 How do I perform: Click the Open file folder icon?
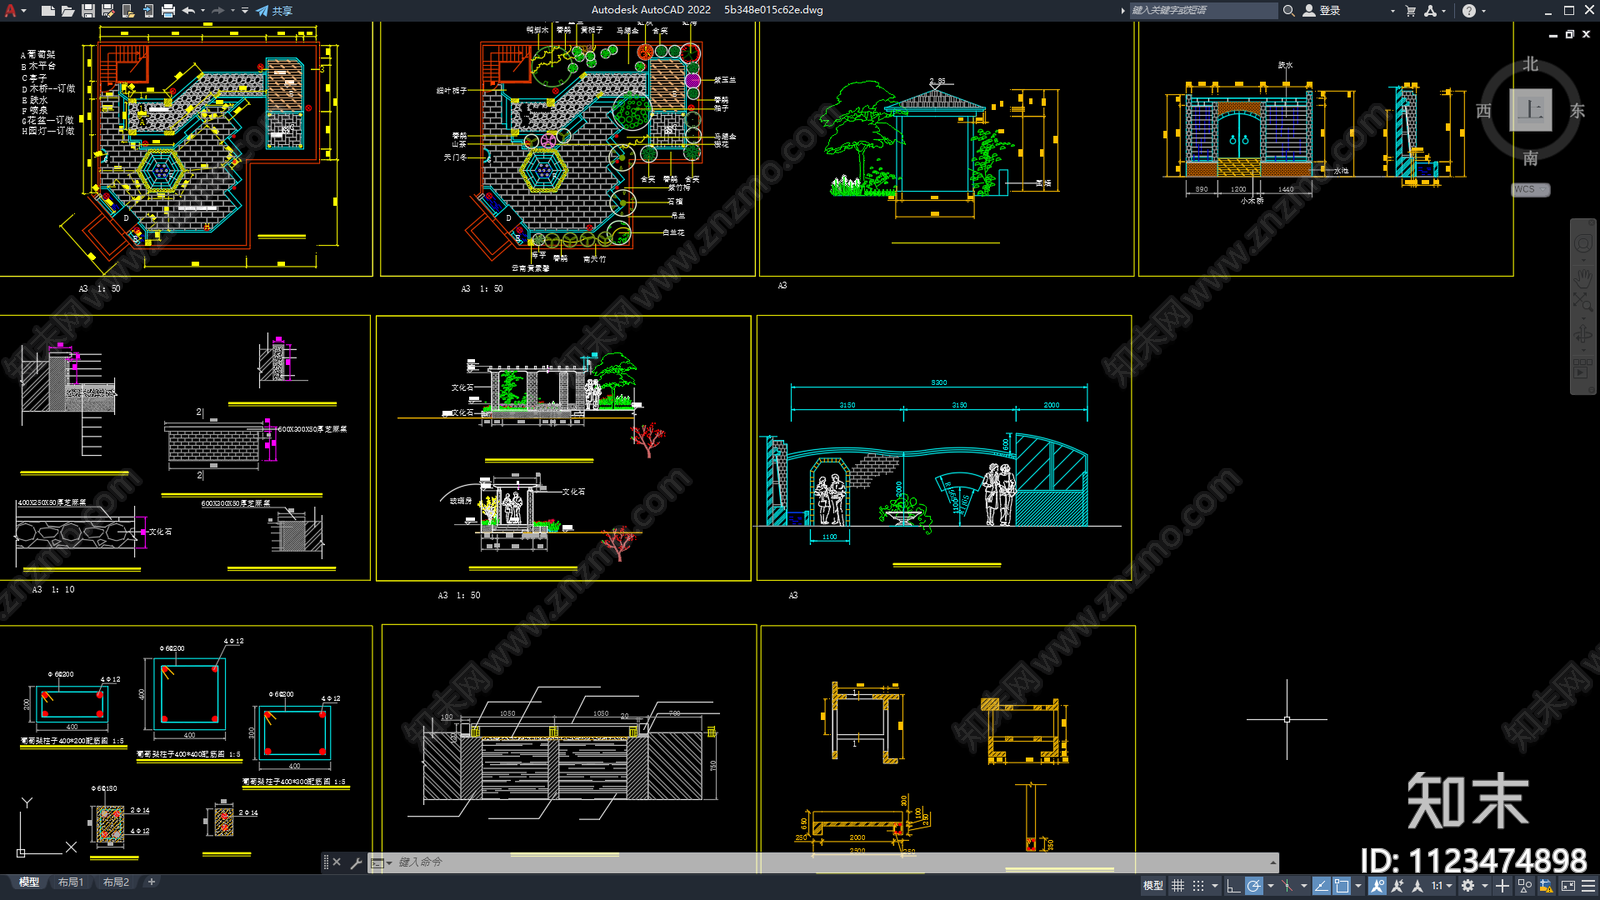[68, 11]
